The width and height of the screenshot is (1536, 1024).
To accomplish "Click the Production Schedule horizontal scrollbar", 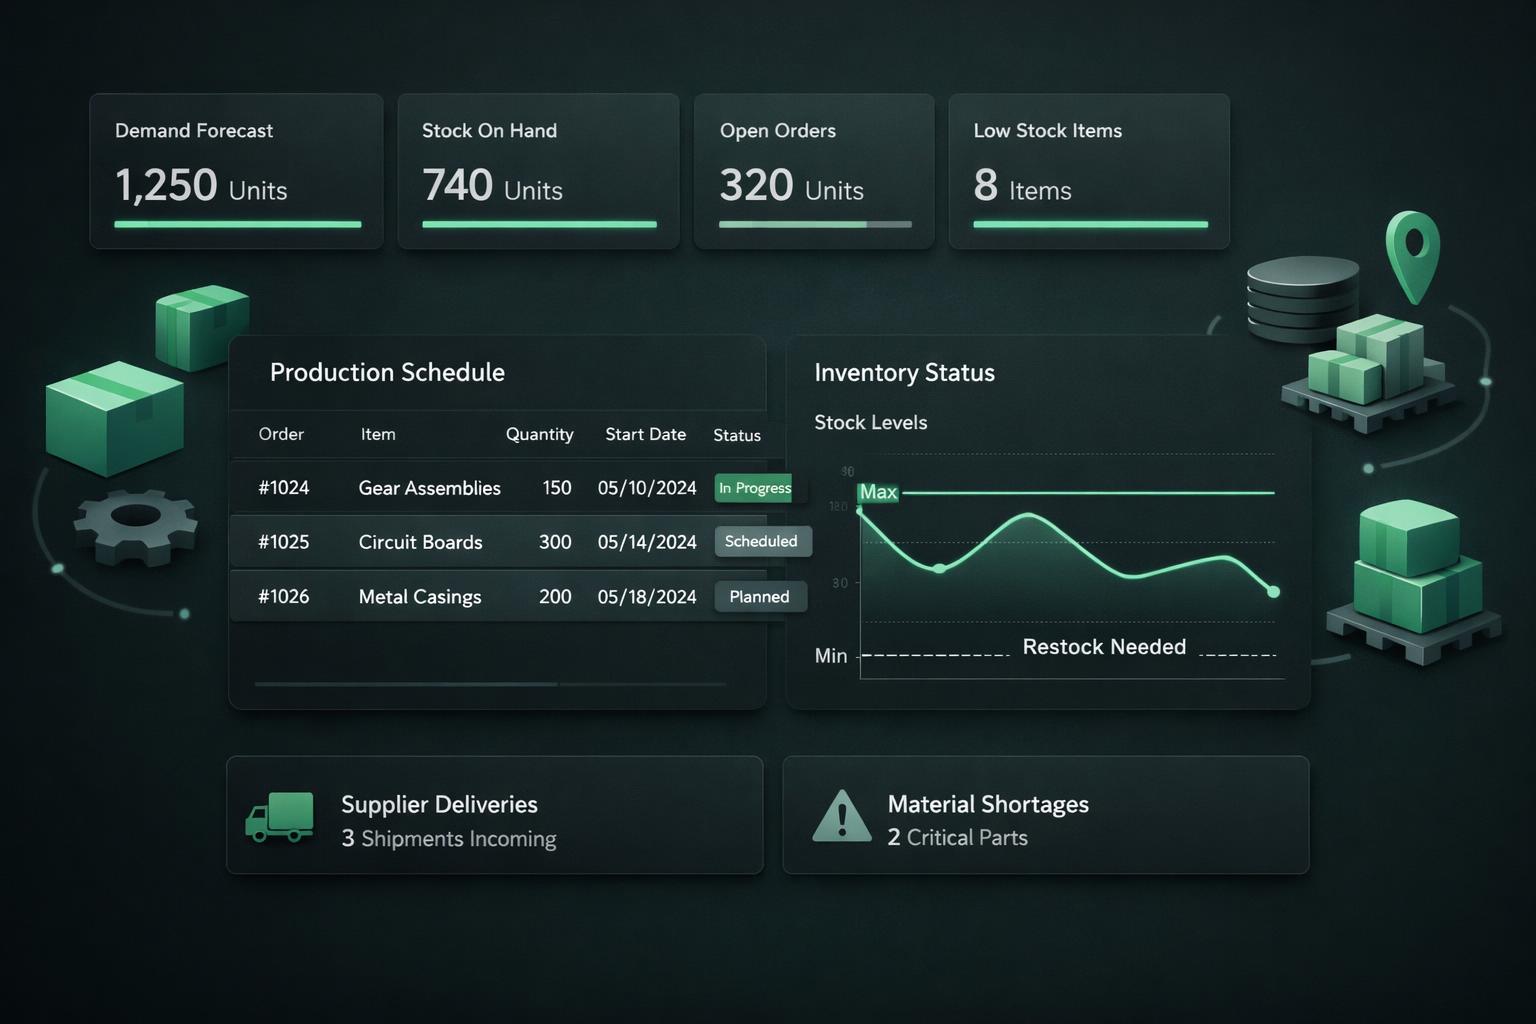I will coord(490,684).
